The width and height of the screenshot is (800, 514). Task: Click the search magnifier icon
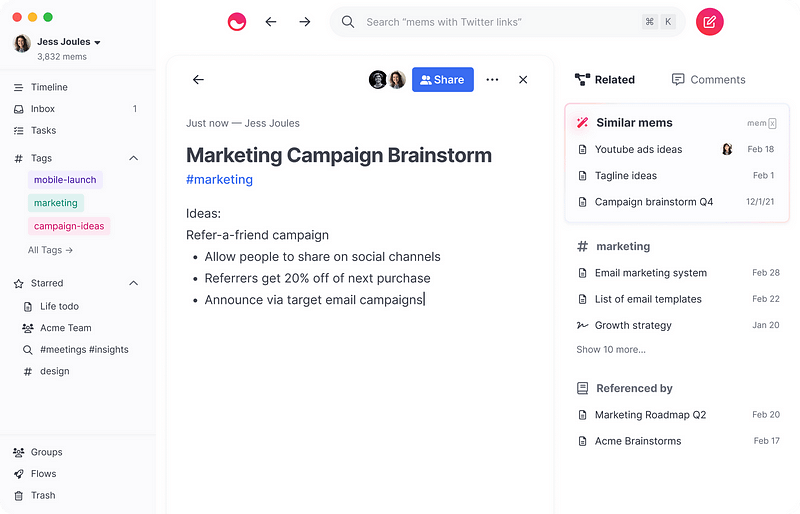[x=348, y=22]
